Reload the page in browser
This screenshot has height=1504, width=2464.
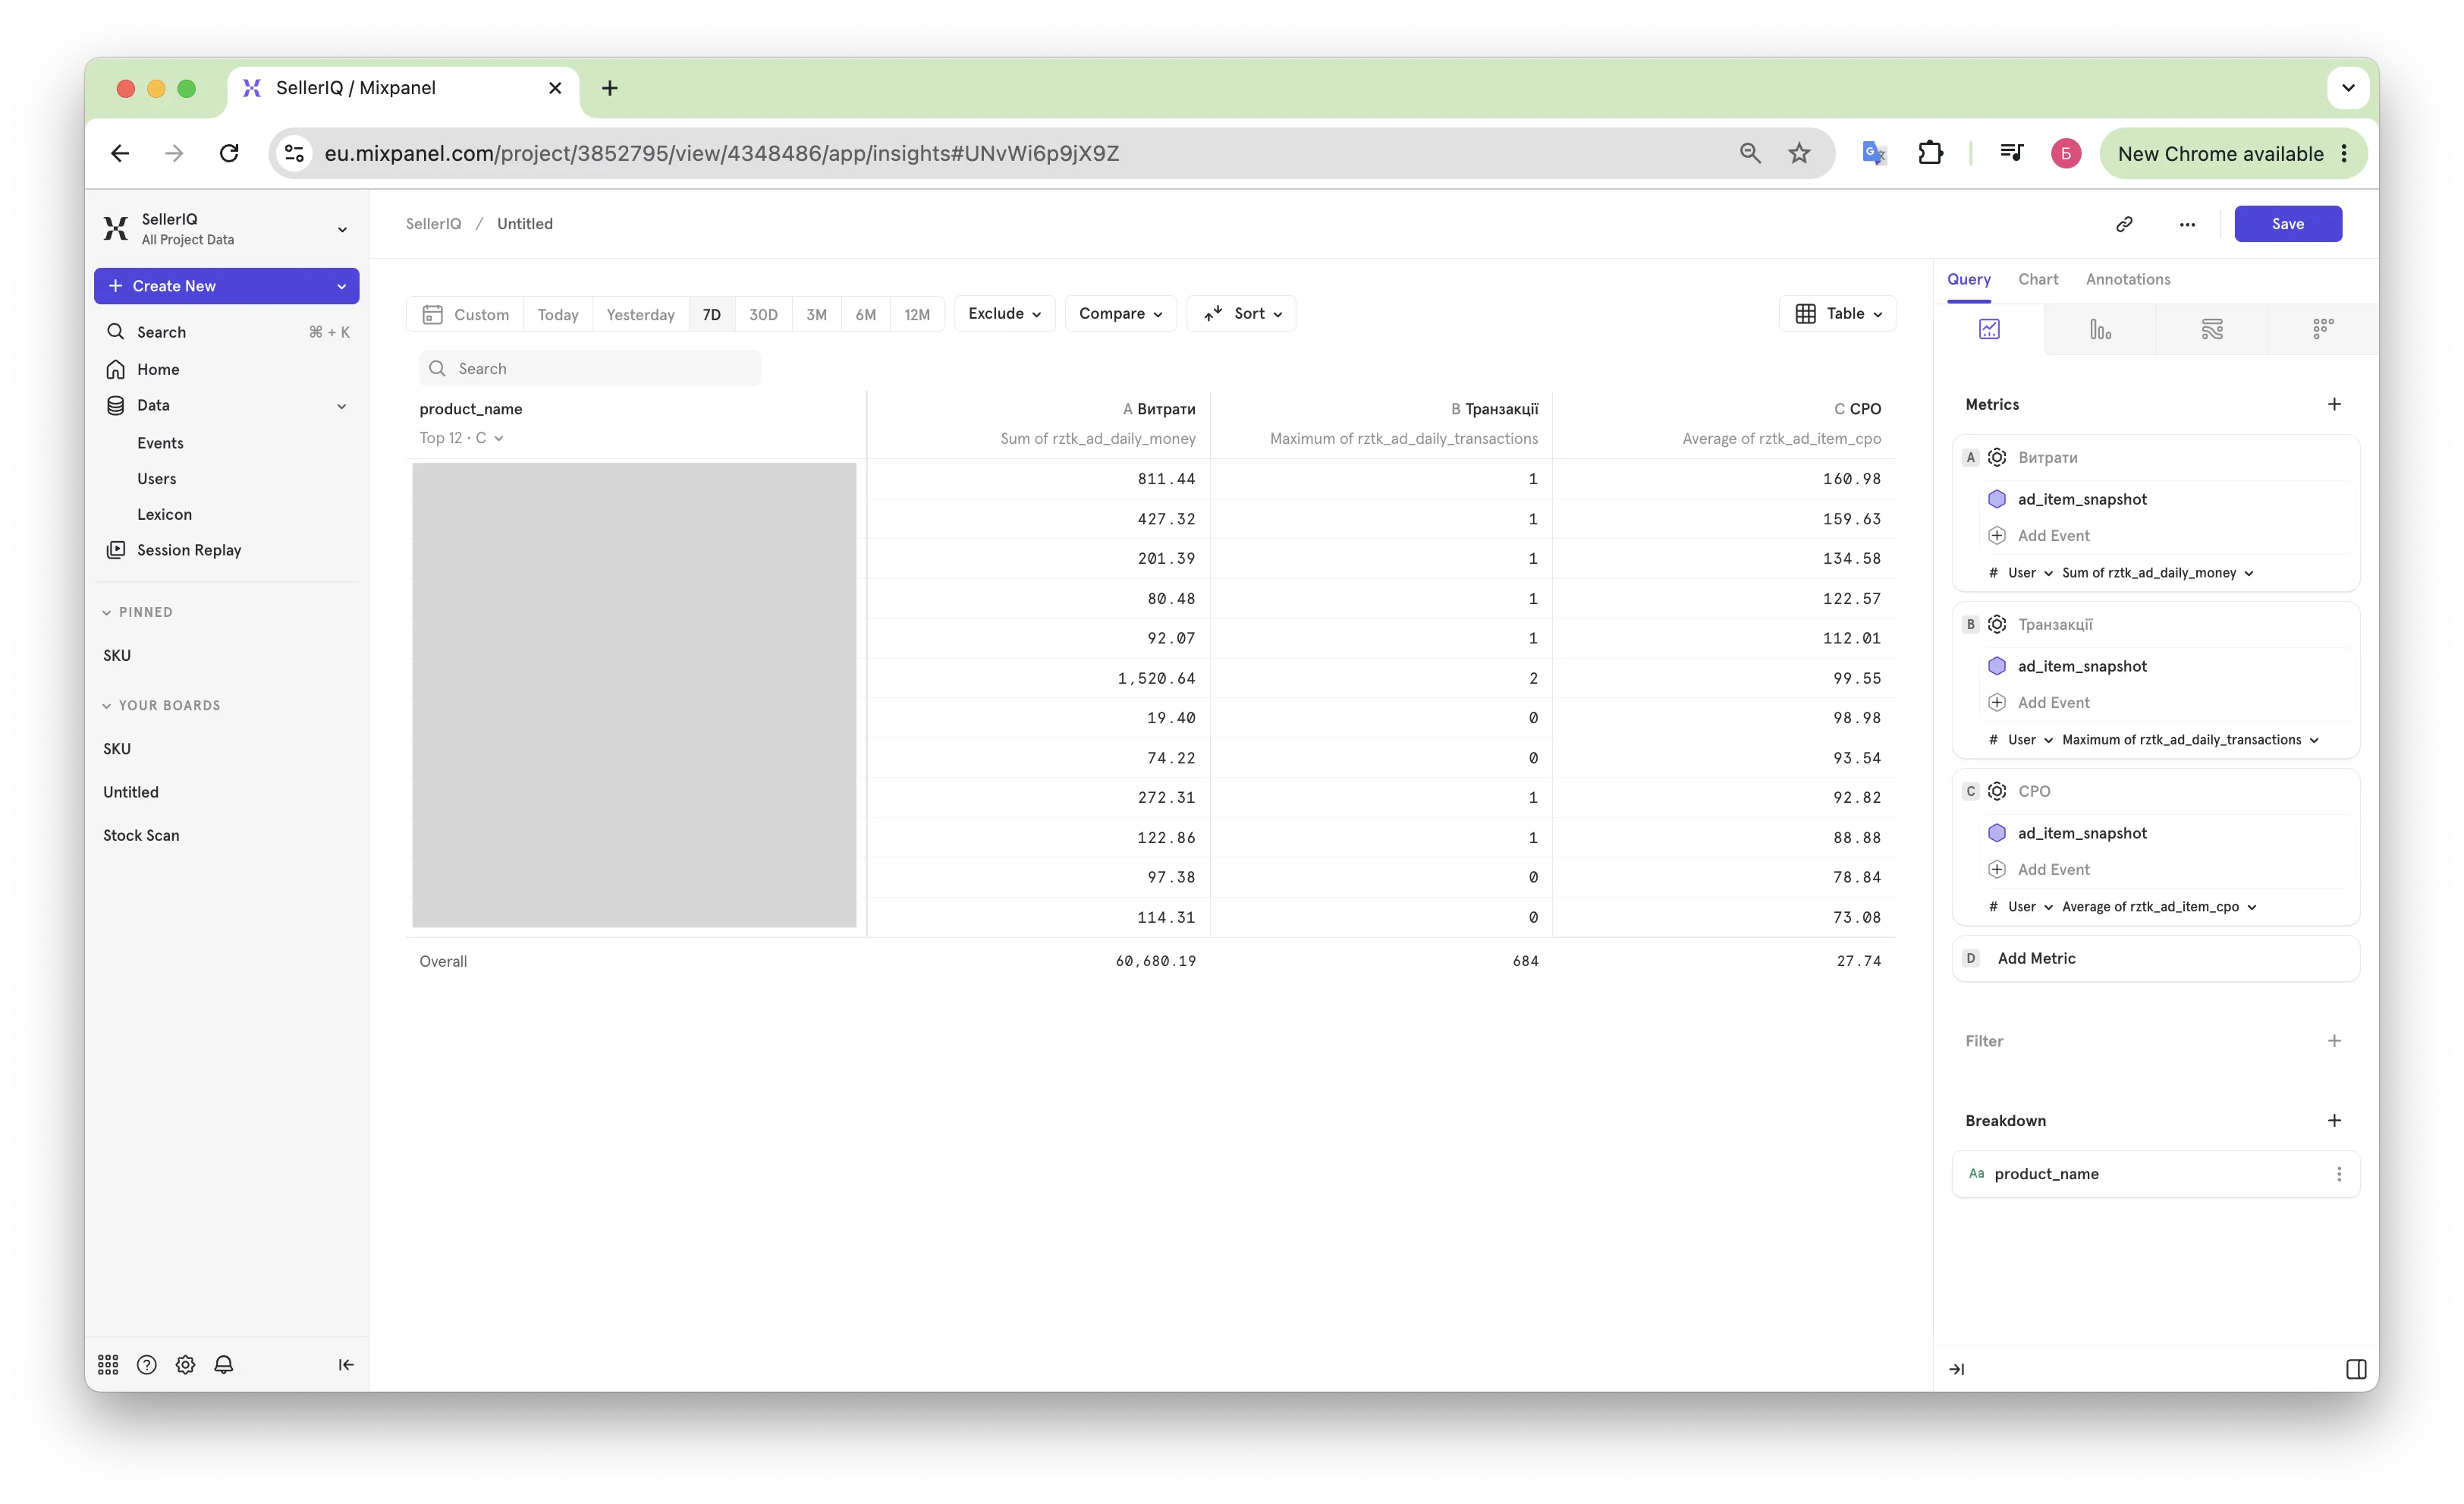click(x=229, y=153)
